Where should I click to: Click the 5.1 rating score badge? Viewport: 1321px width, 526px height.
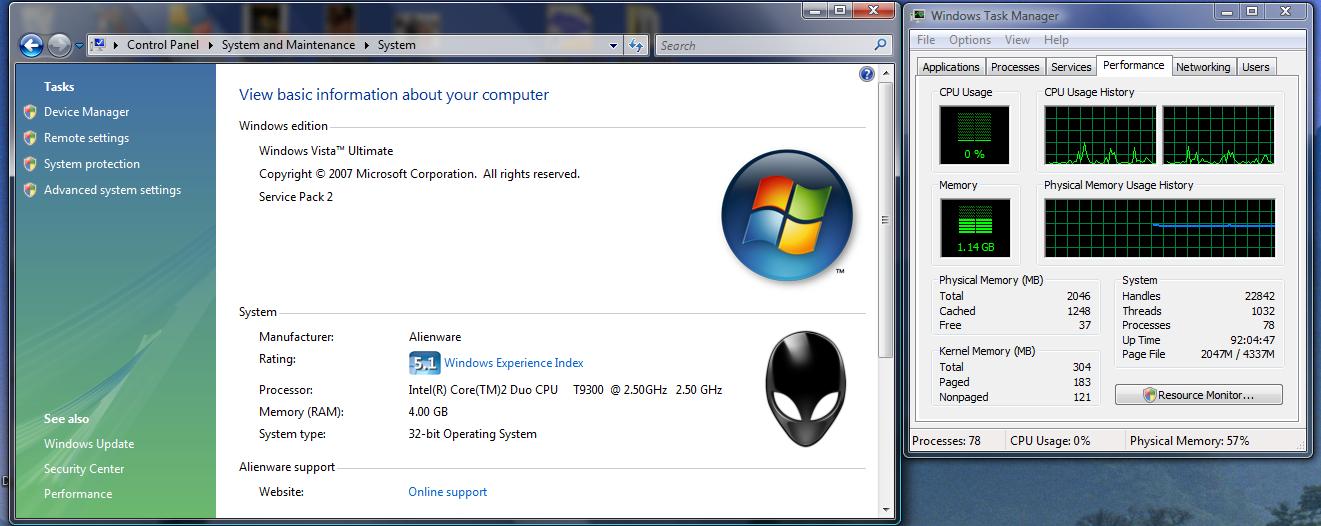[x=424, y=363]
